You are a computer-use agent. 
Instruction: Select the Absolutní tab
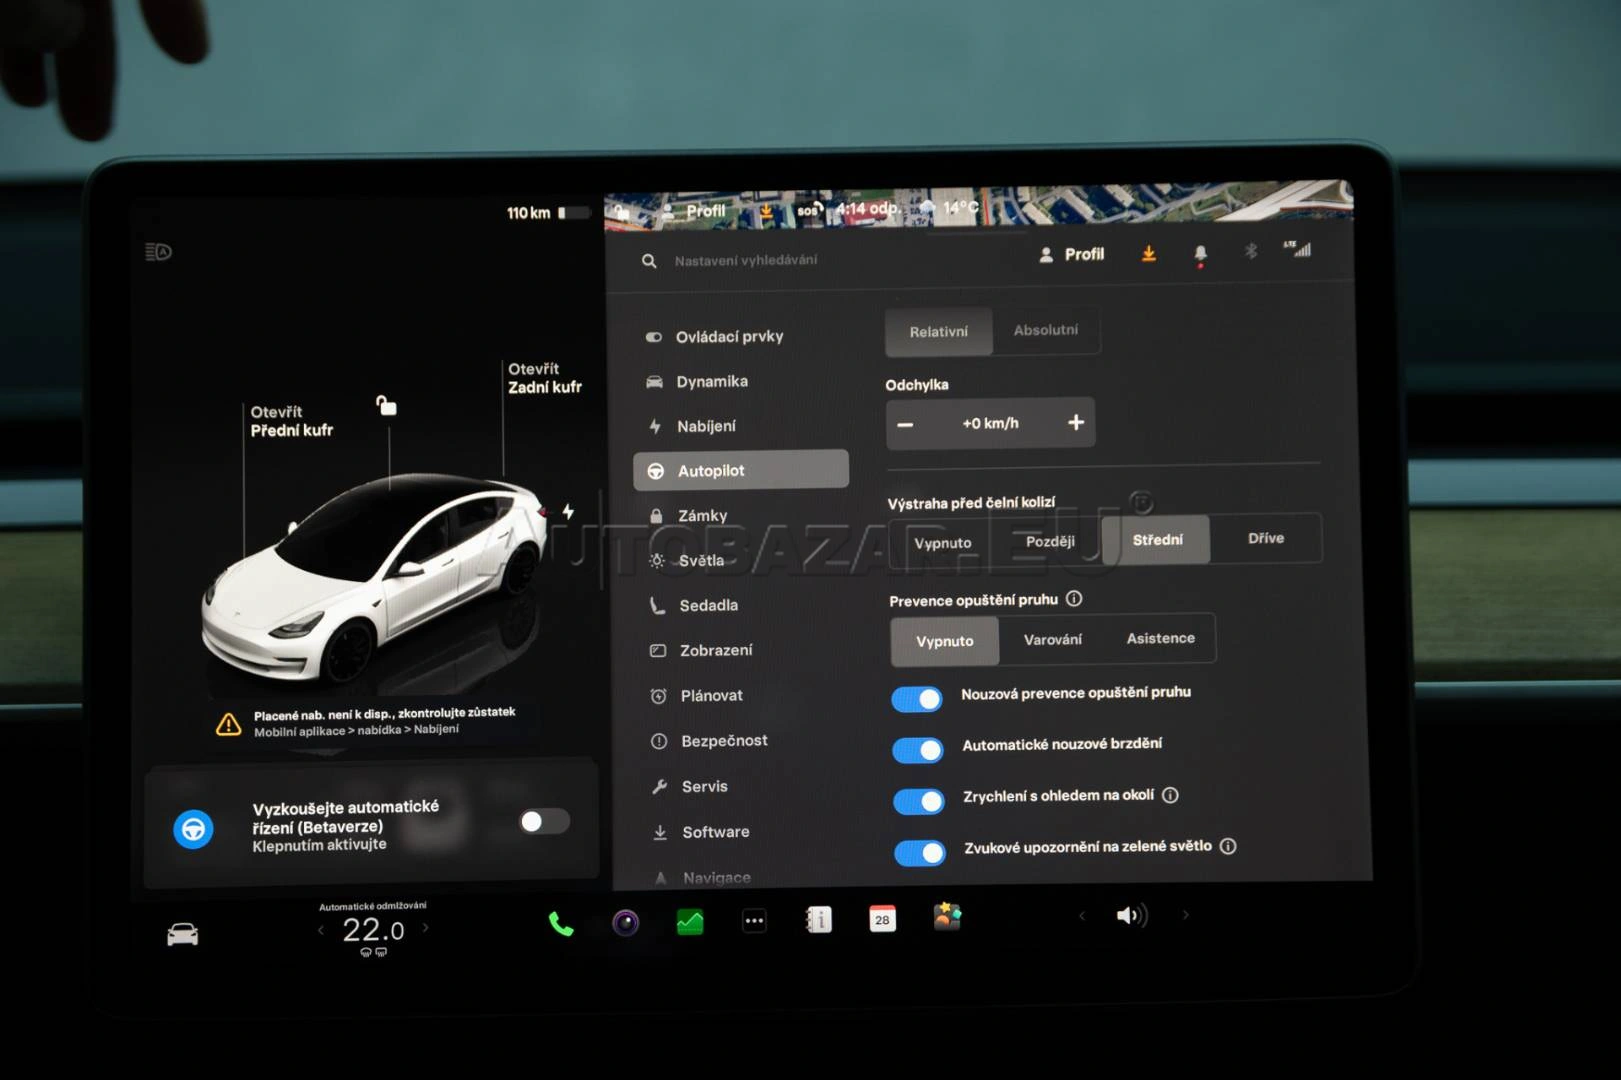1046,330
